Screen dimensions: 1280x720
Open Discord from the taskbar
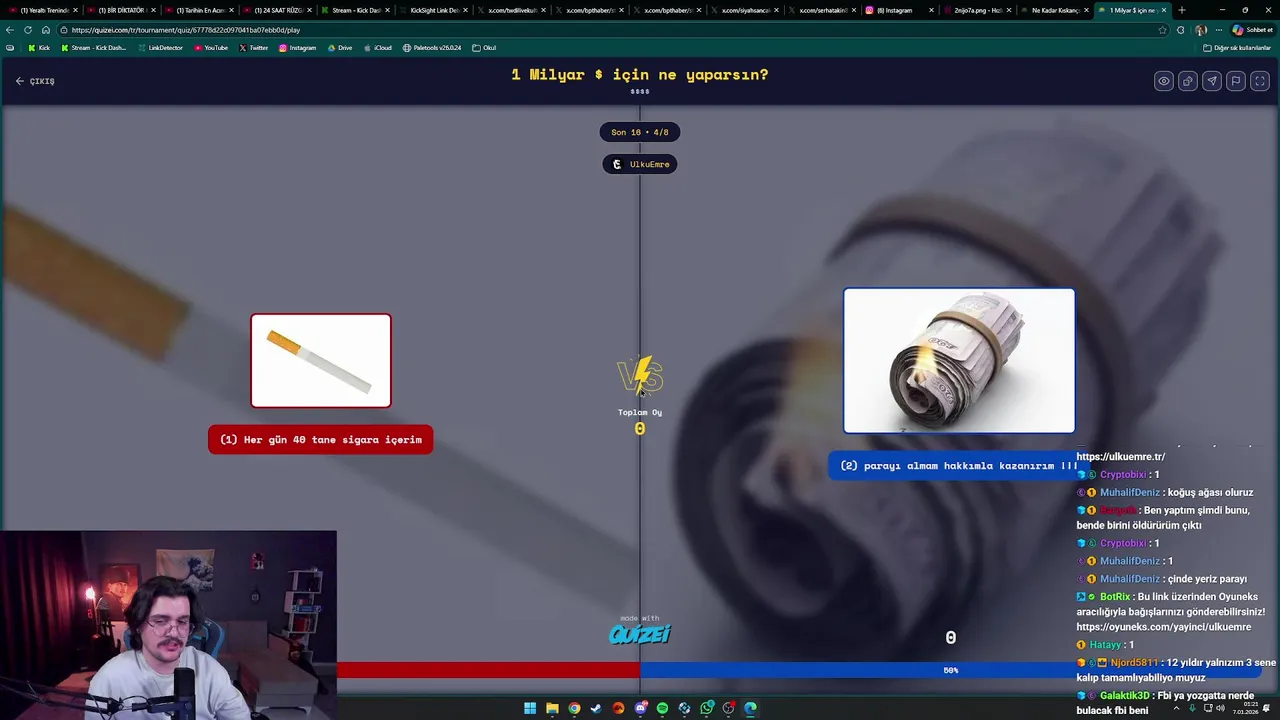[641, 708]
